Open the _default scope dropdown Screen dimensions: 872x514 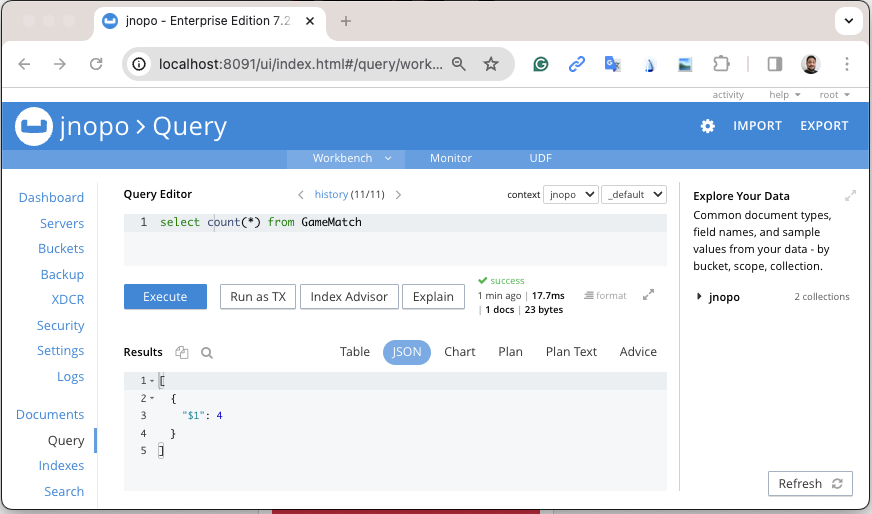click(633, 195)
